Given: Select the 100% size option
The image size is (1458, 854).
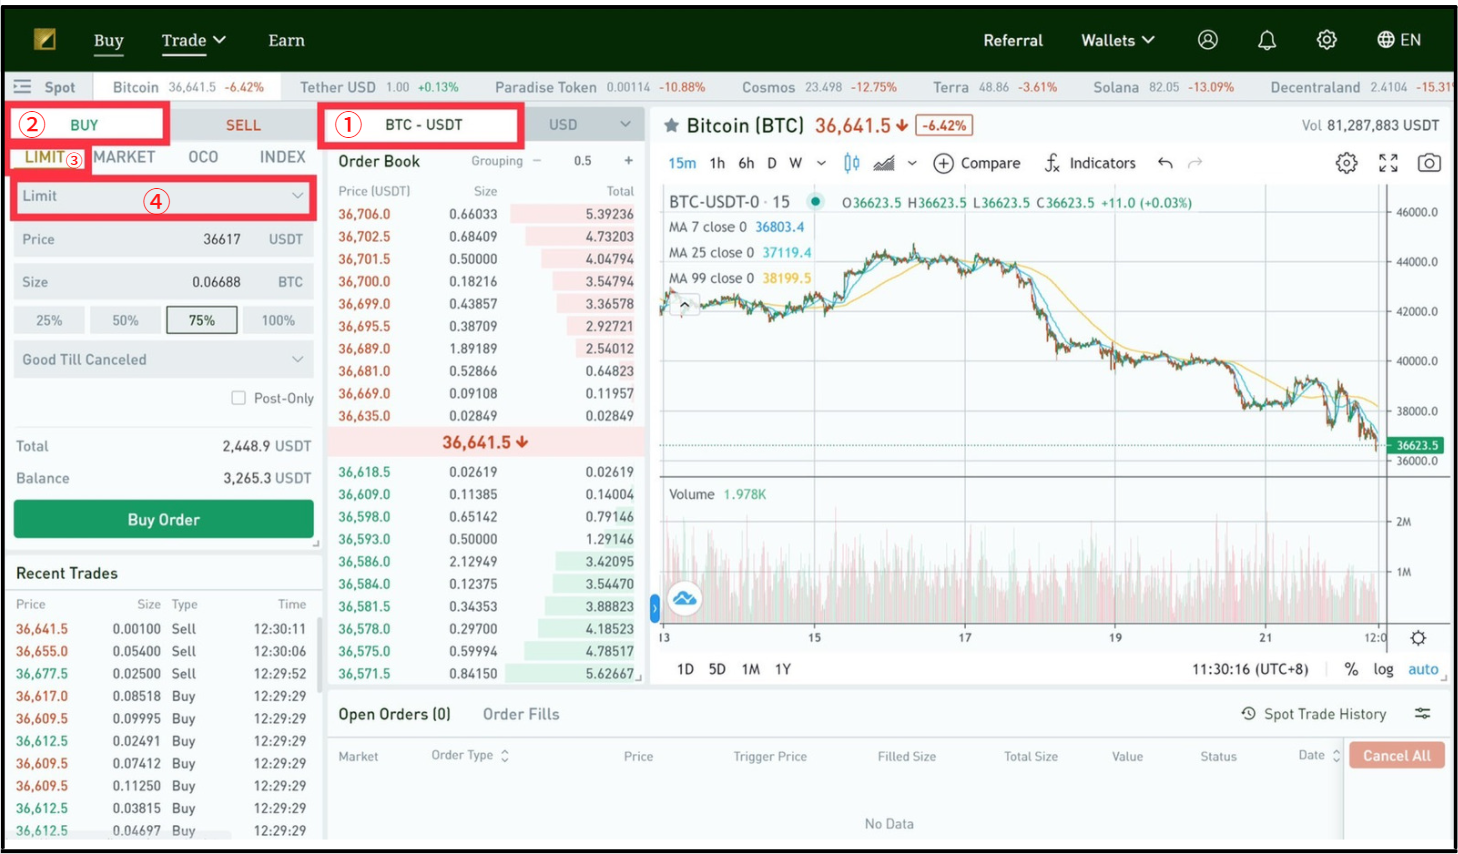Looking at the screenshot, I should click(x=278, y=321).
